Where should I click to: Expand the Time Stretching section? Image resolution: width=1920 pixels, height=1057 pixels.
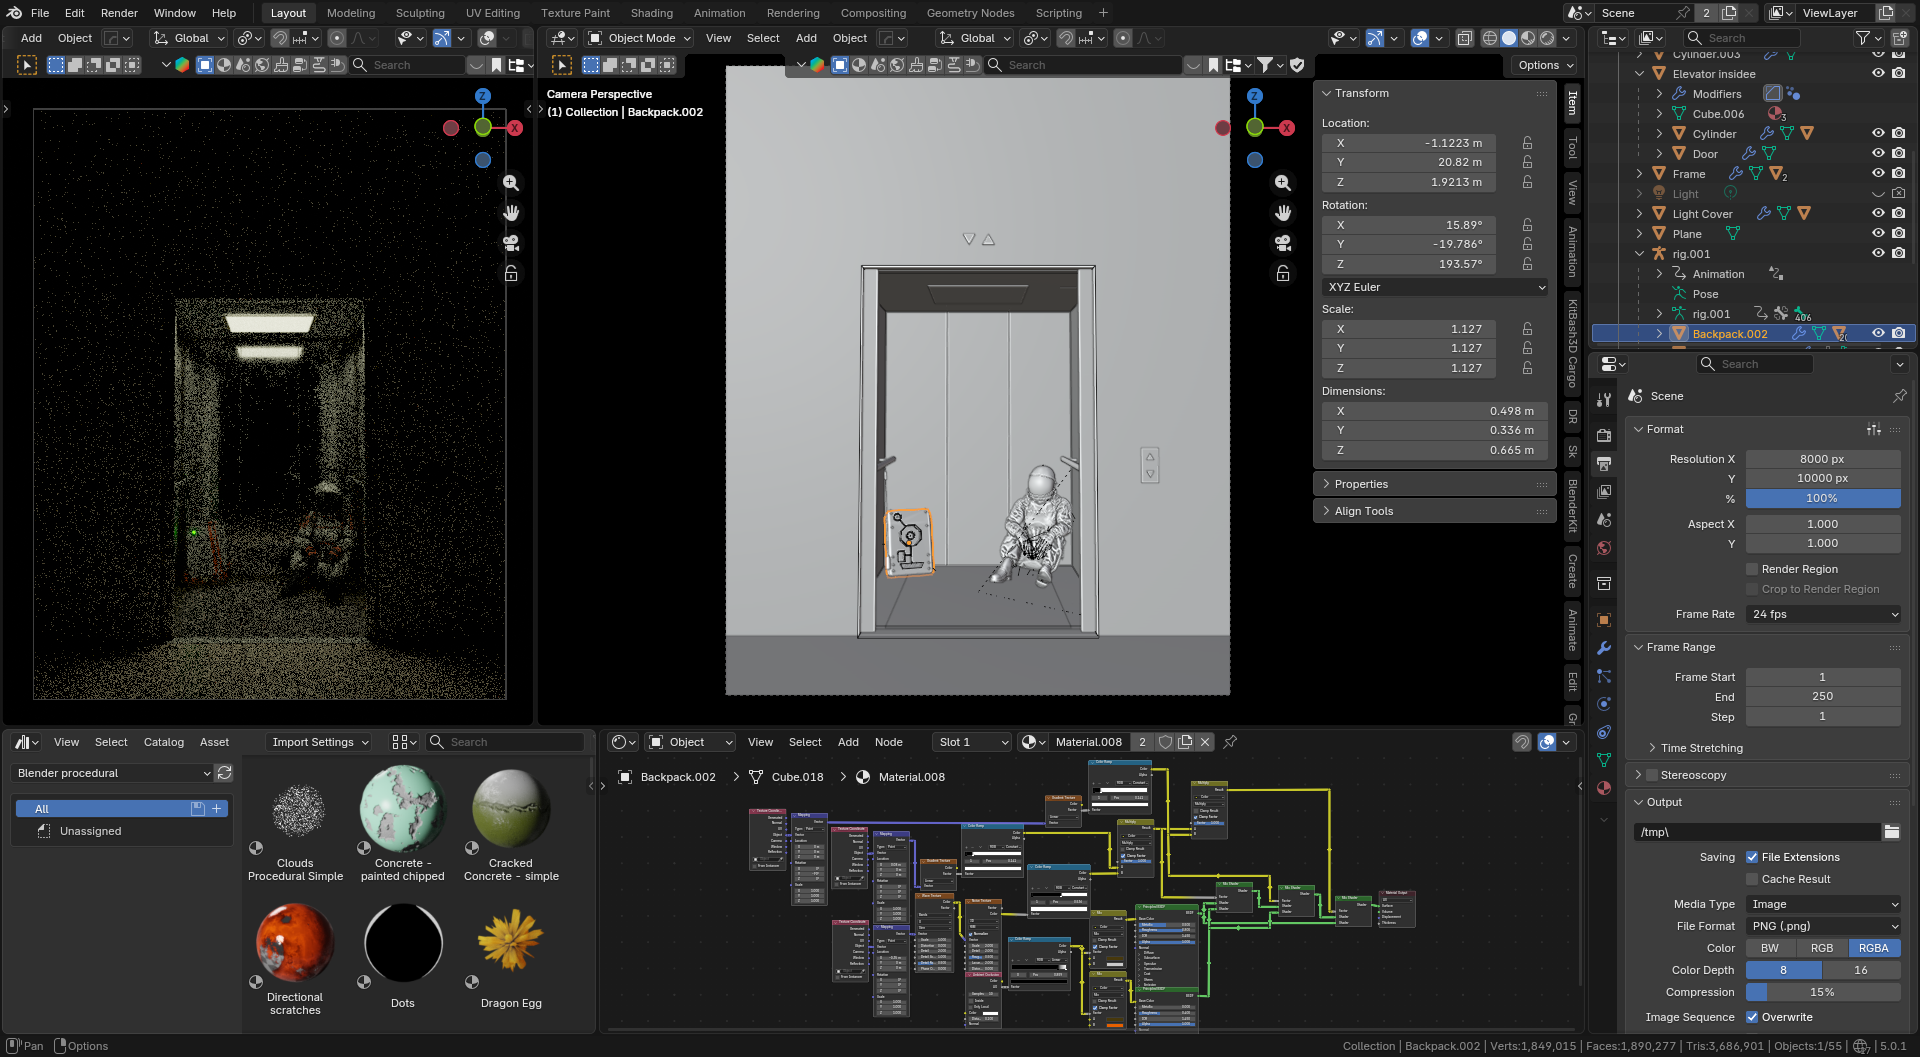[1701, 748]
